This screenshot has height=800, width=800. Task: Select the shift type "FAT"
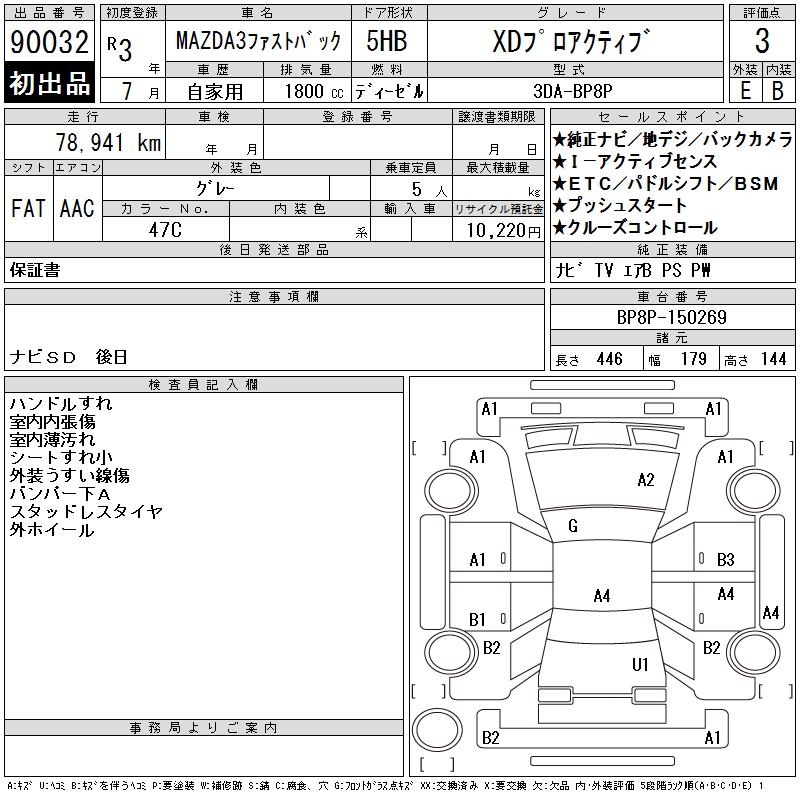29,208
